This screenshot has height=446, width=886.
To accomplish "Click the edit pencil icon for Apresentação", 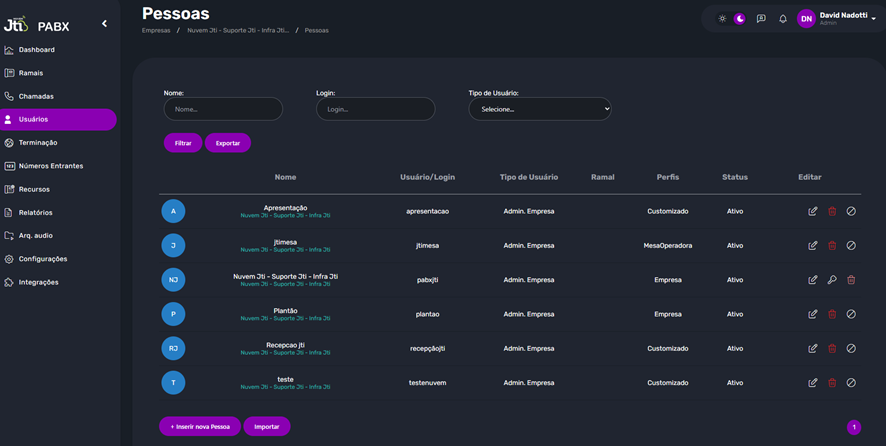I will point(813,211).
